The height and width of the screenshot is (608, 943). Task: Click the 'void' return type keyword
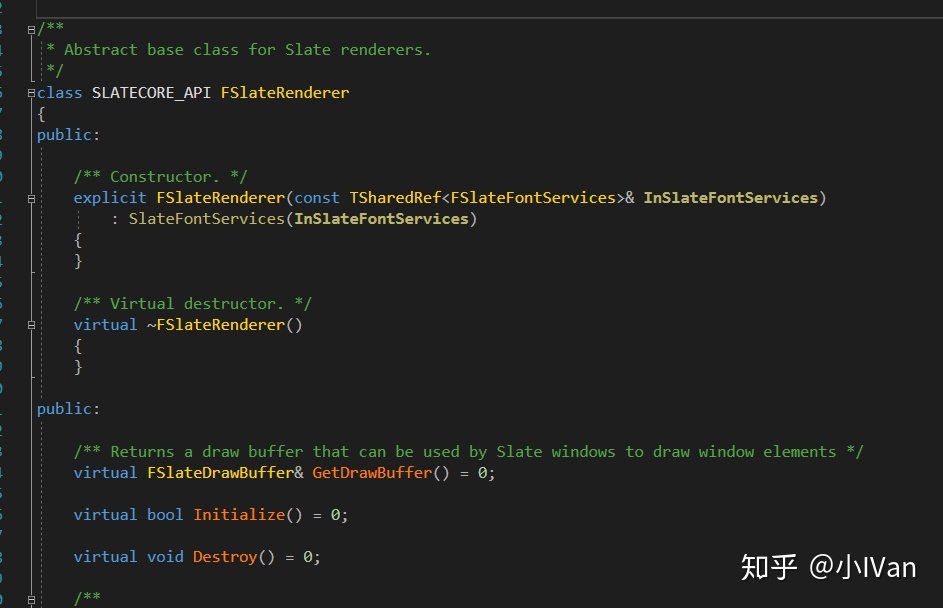[165, 557]
